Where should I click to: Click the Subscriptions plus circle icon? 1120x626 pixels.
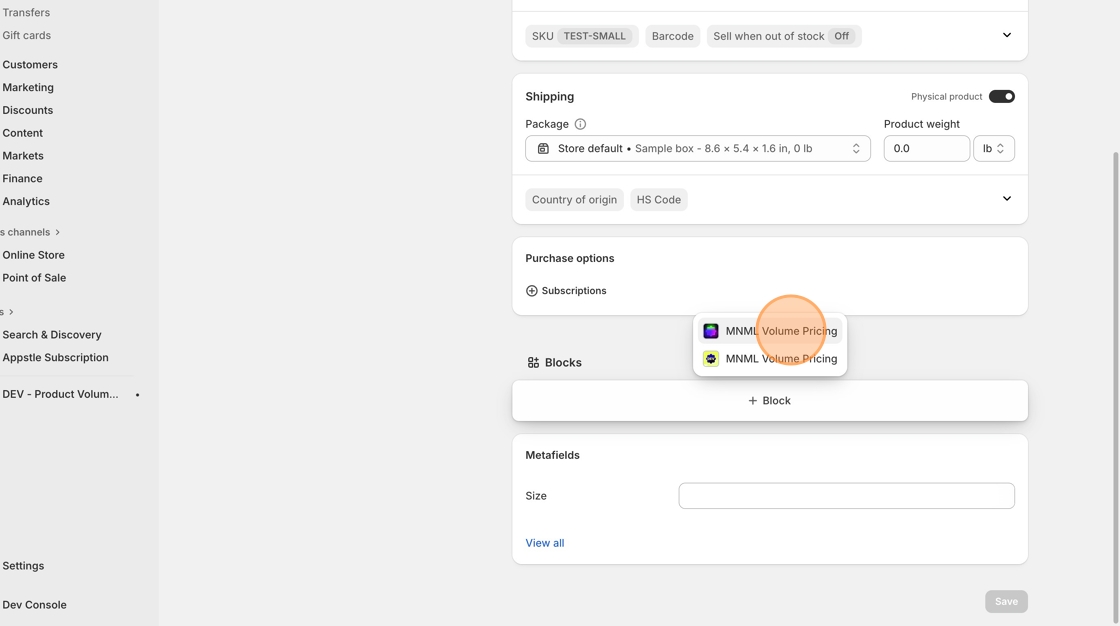click(x=532, y=291)
